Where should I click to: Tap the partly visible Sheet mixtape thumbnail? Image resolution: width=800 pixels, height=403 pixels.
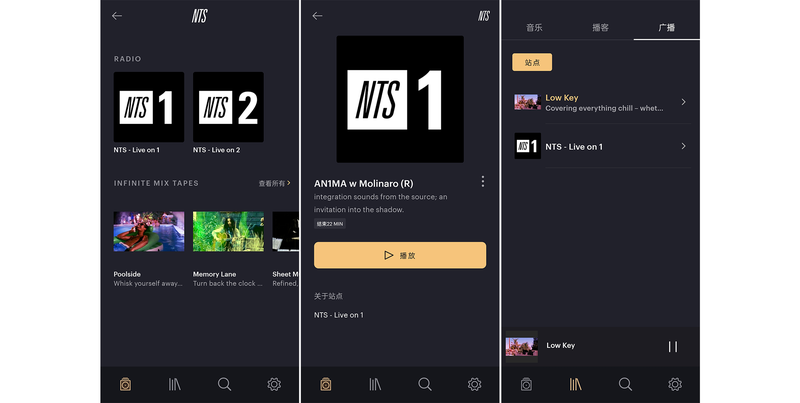coord(286,232)
